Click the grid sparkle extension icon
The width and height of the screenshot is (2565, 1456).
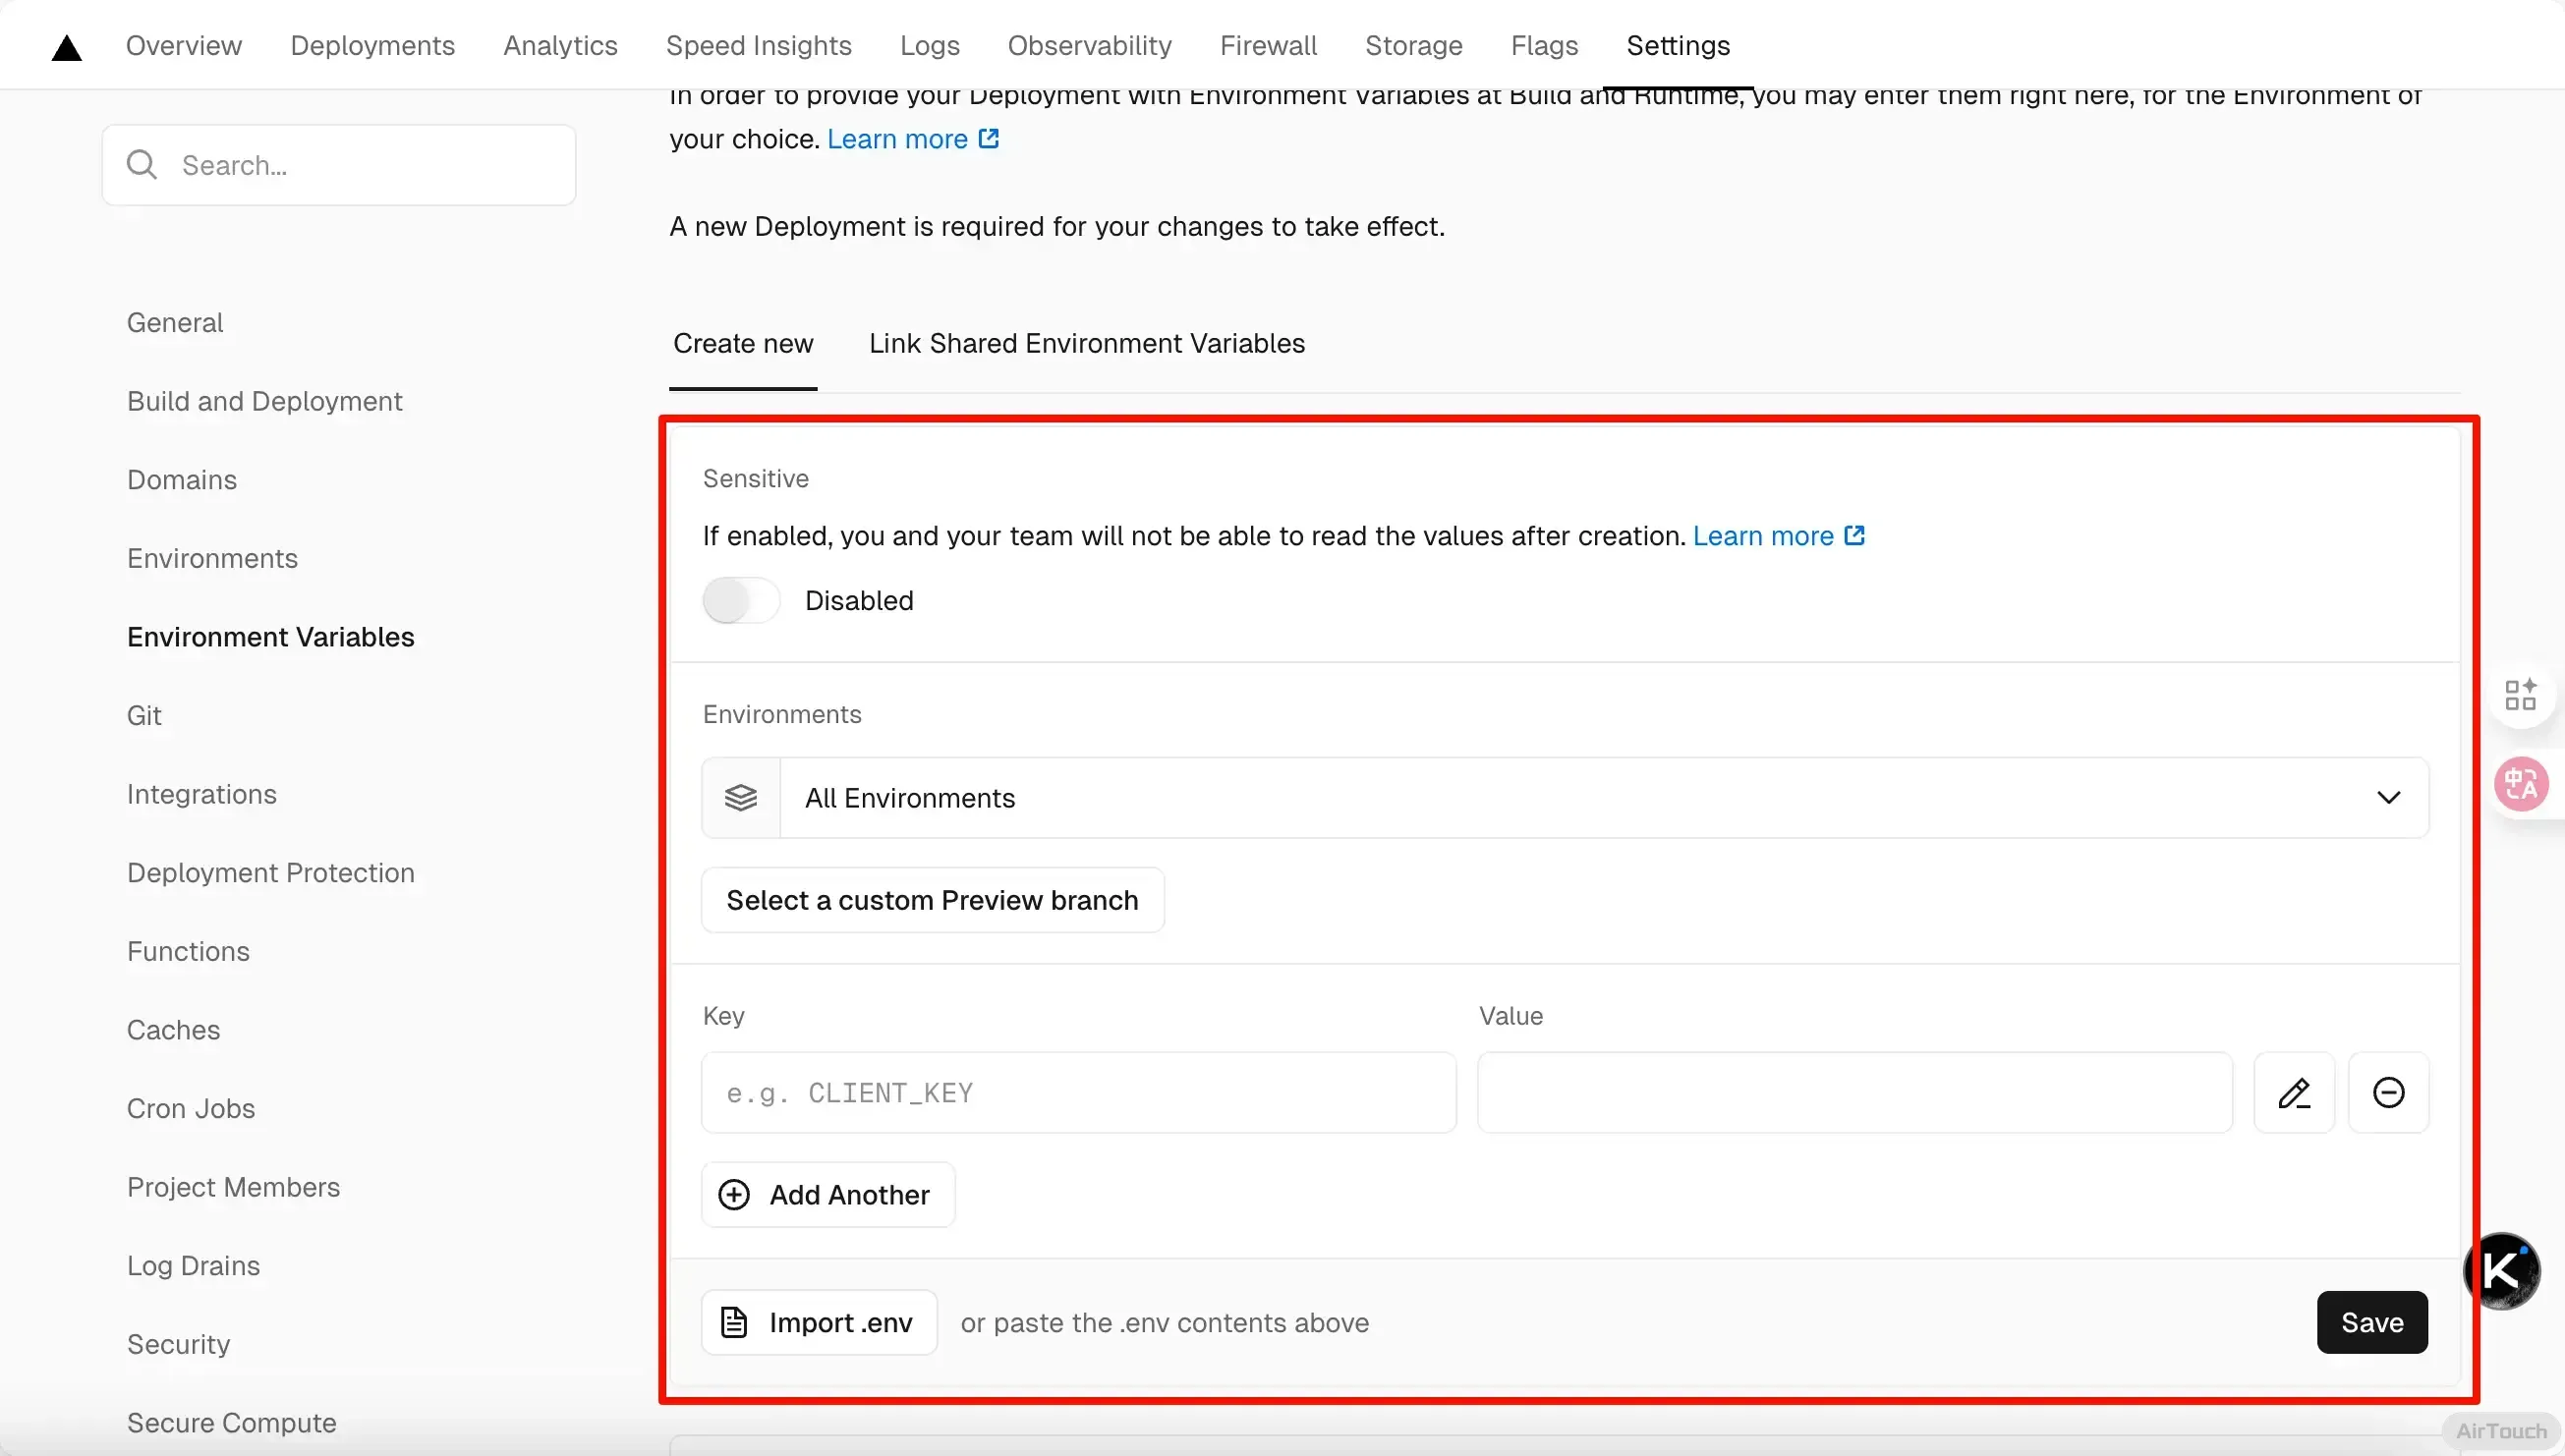click(2520, 694)
